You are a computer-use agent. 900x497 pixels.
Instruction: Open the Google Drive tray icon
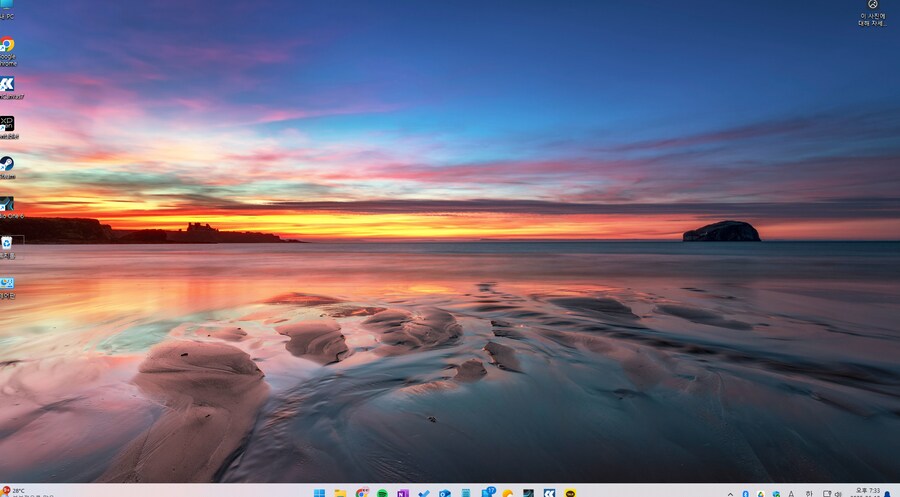point(761,494)
